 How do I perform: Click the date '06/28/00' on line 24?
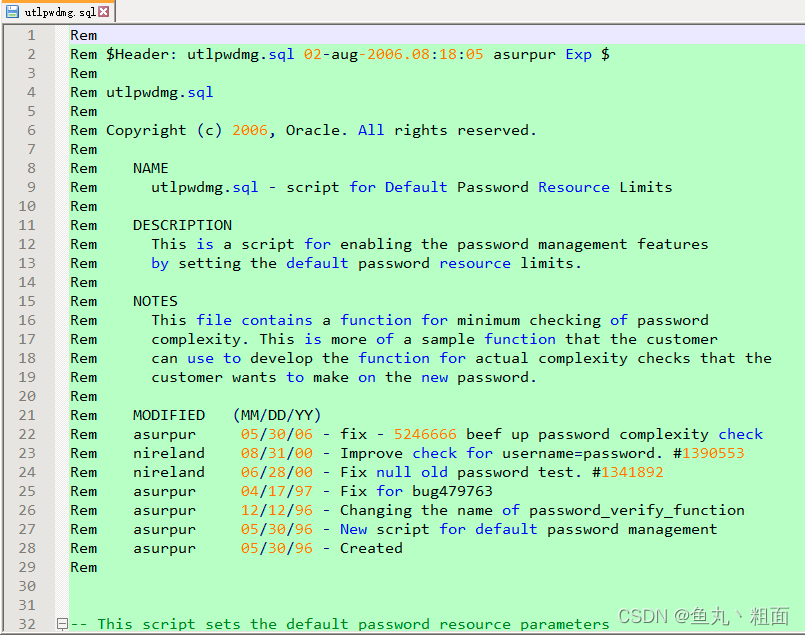coord(276,472)
